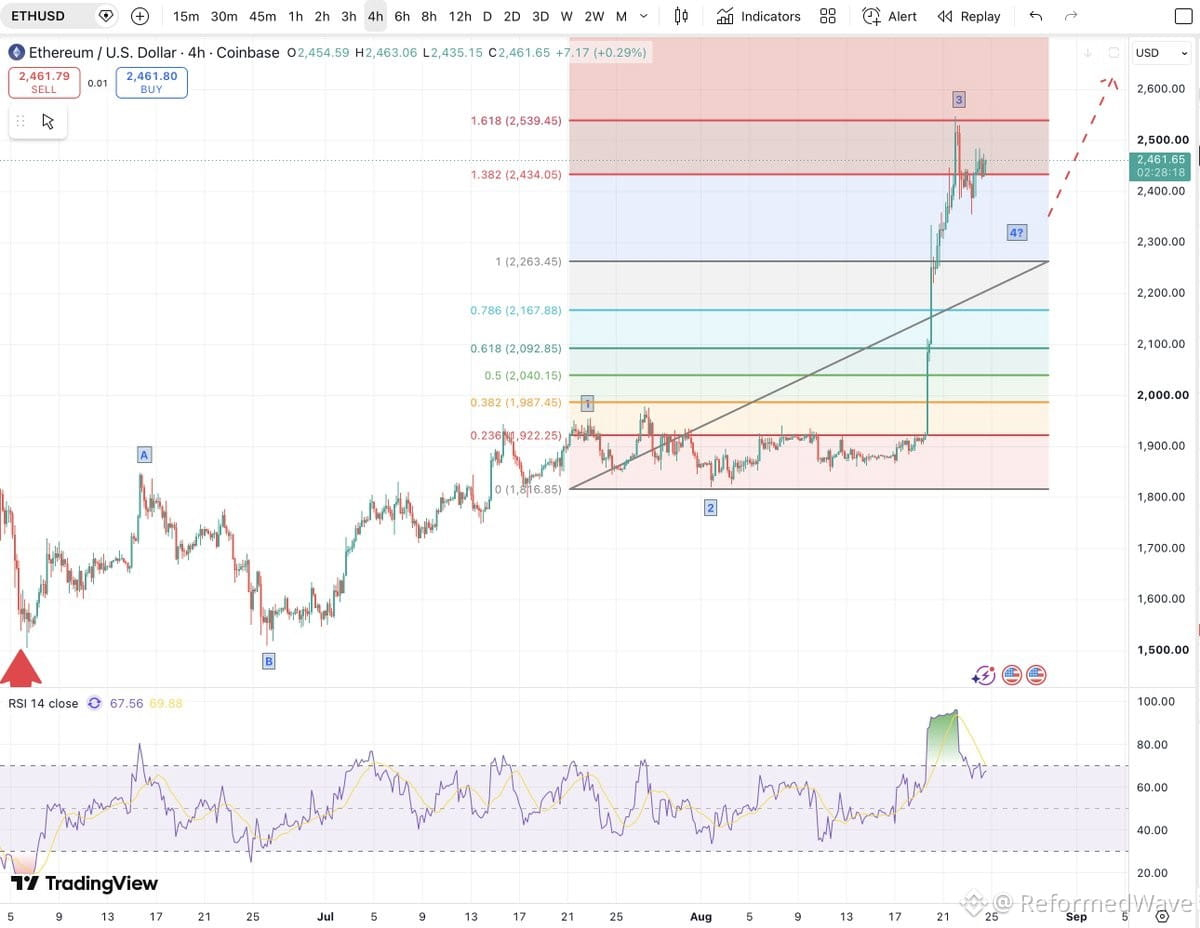This screenshot has width=1200, height=928.
Task: Select the 4? wave label
Action: (x=1017, y=233)
